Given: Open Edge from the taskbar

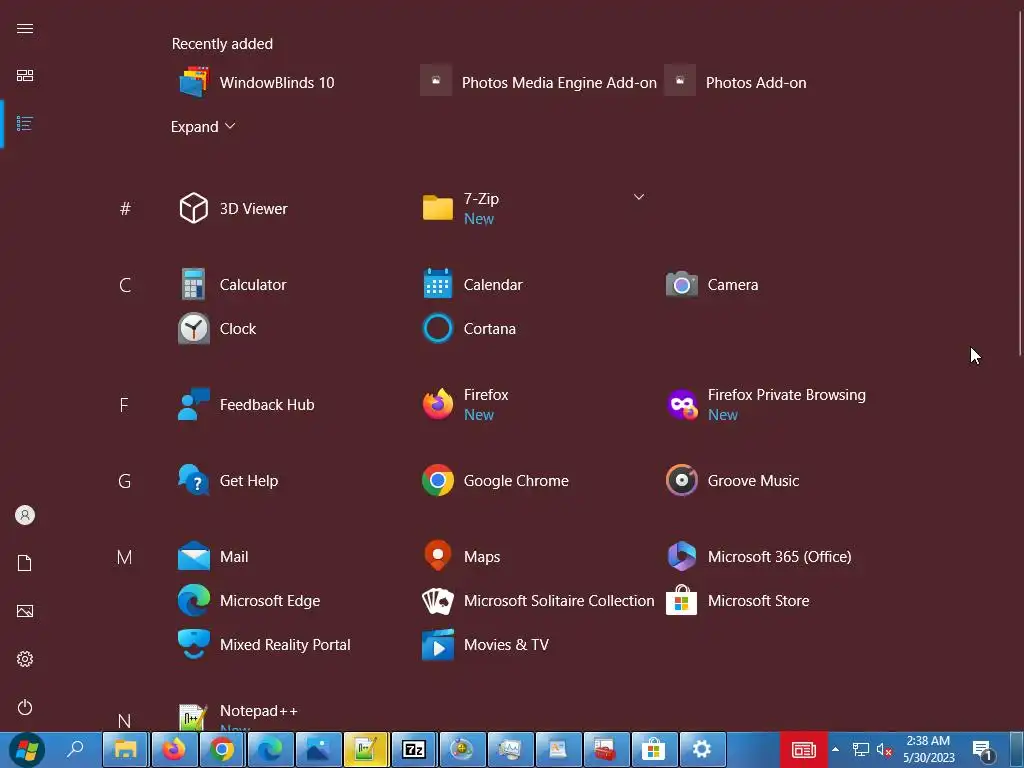Looking at the screenshot, I should point(270,749).
